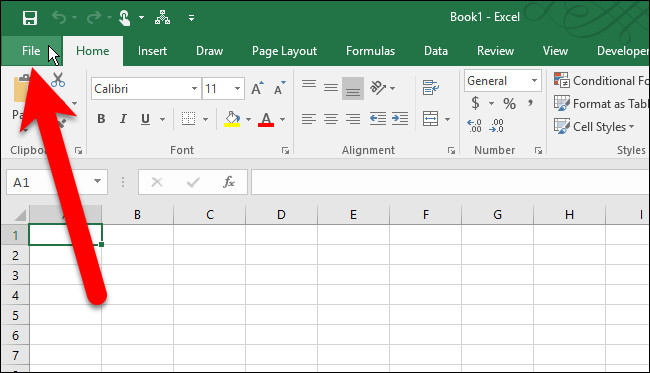
Task: Expand the Name Box dropdown arrow
Action: tap(97, 182)
